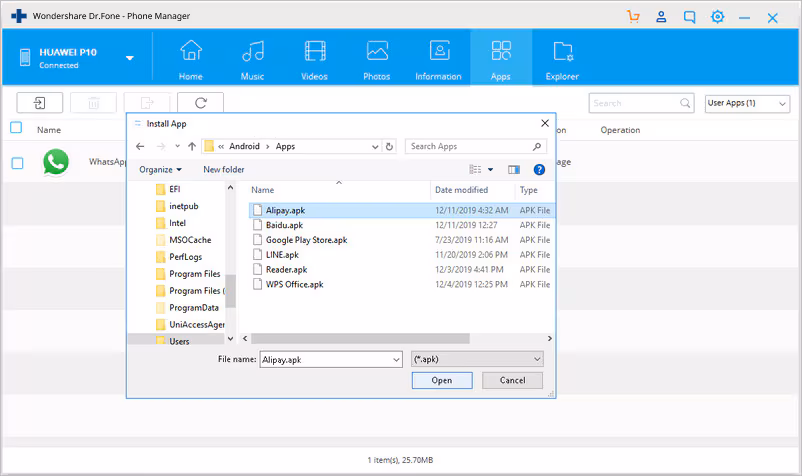Click the scroll up arrow of folder tree
802x476 pixels.
pos(230,188)
